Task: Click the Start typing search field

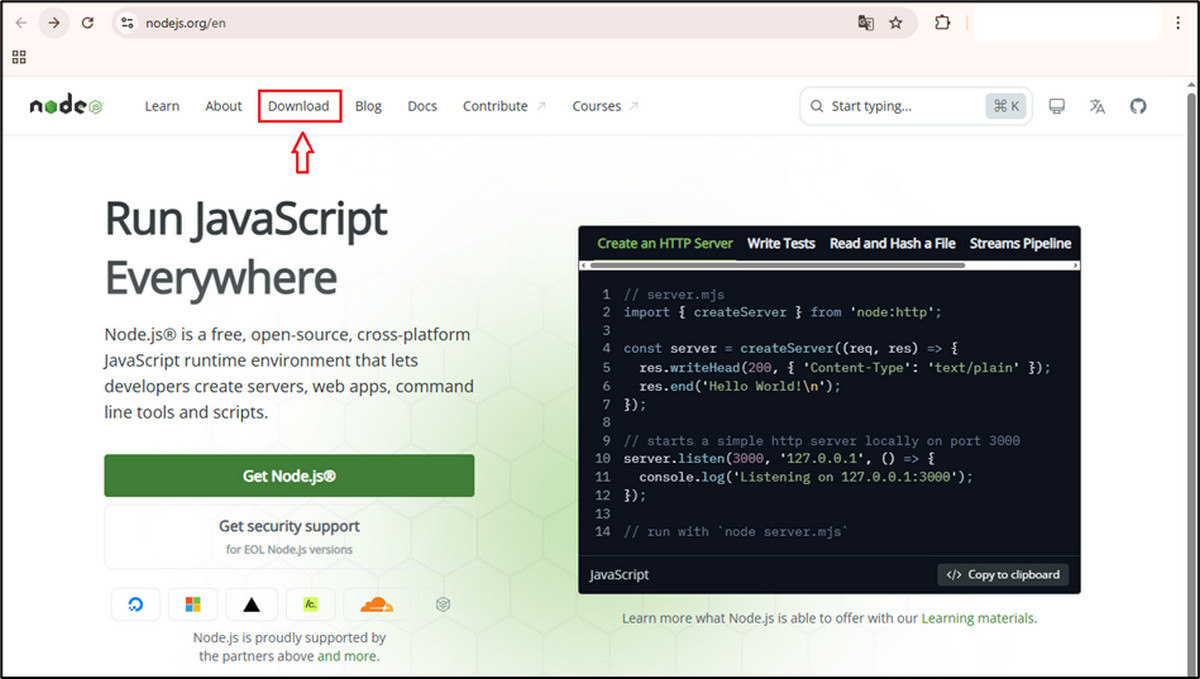Action: pos(900,106)
